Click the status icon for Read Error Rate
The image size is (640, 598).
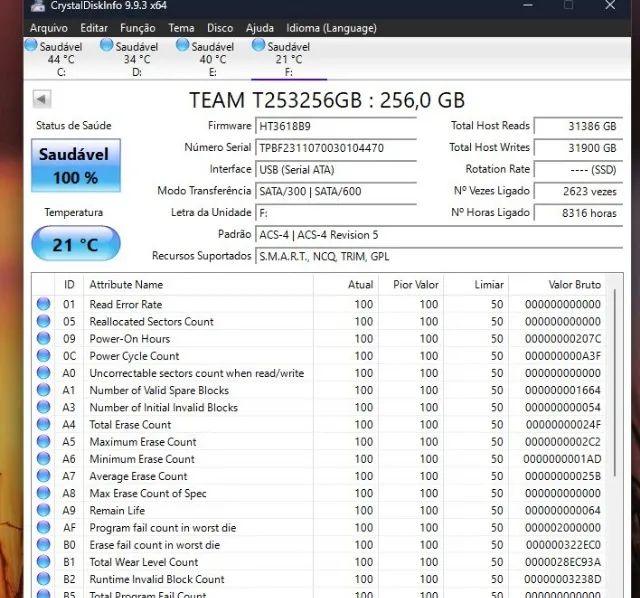(43, 304)
